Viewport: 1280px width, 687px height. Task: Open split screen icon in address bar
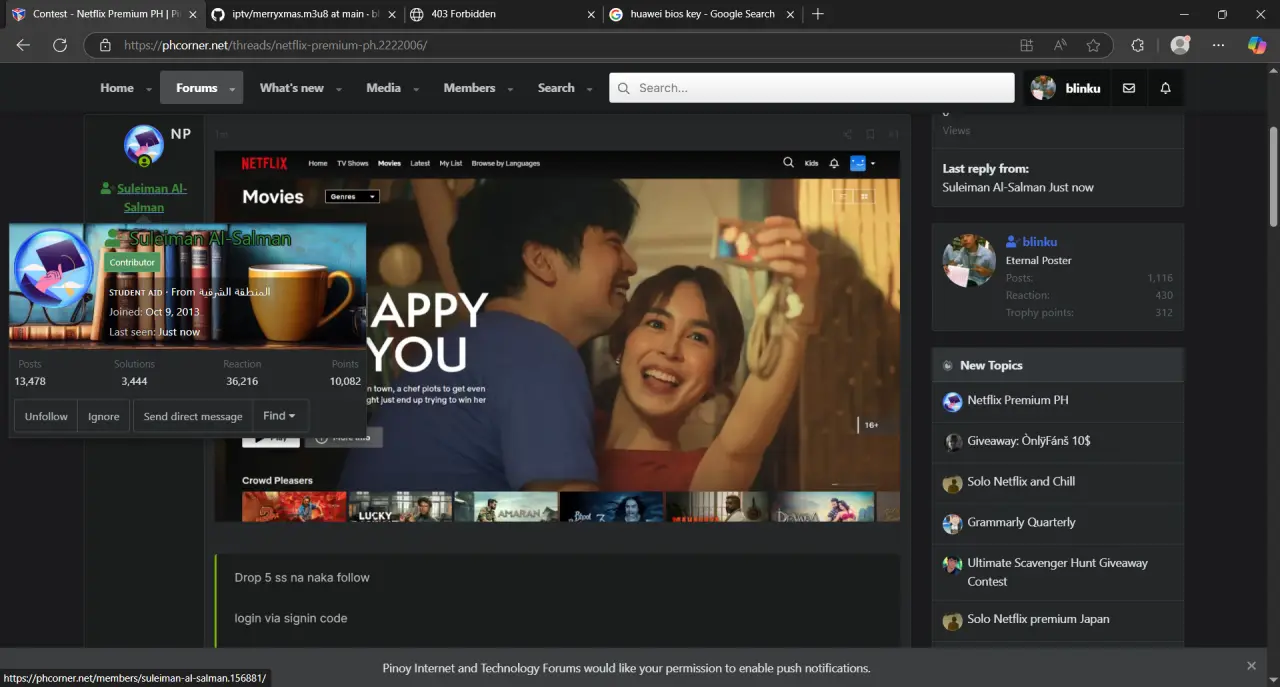[x=1026, y=45]
